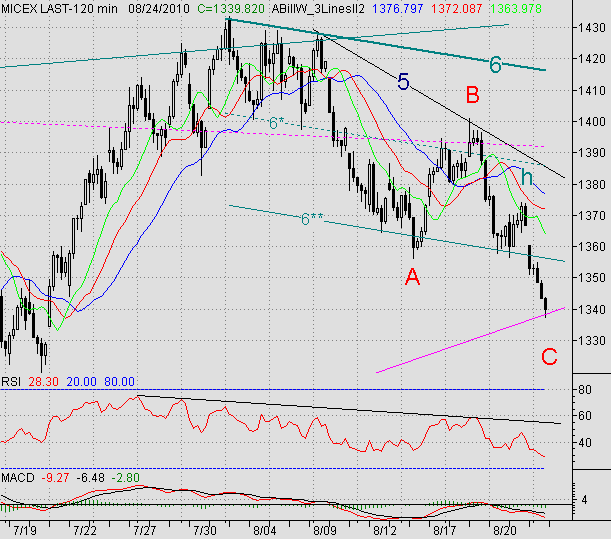Click the MACD signal value -6.48
The width and height of the screenshot is (611, 539).
90,477
